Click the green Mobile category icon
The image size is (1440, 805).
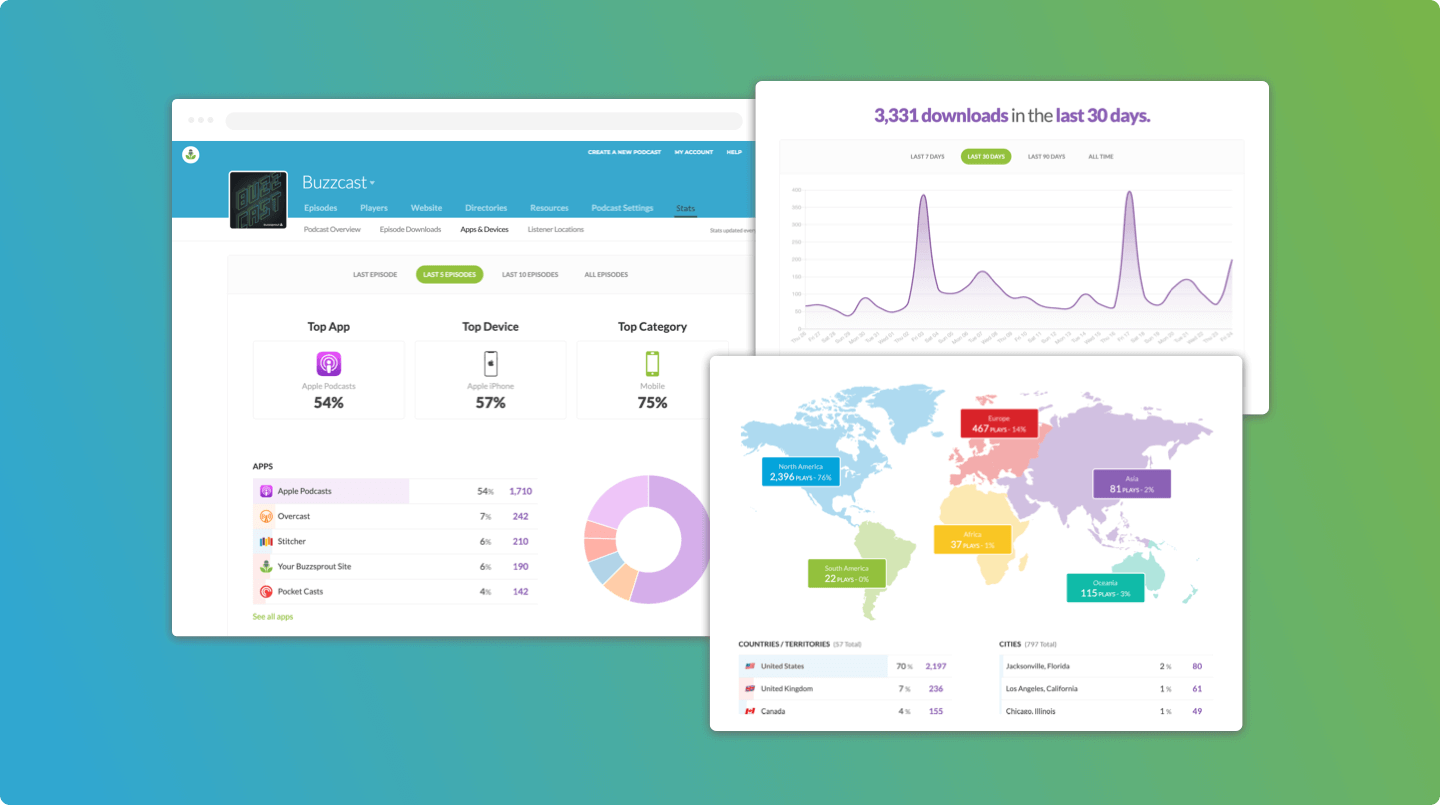point(652,363)
